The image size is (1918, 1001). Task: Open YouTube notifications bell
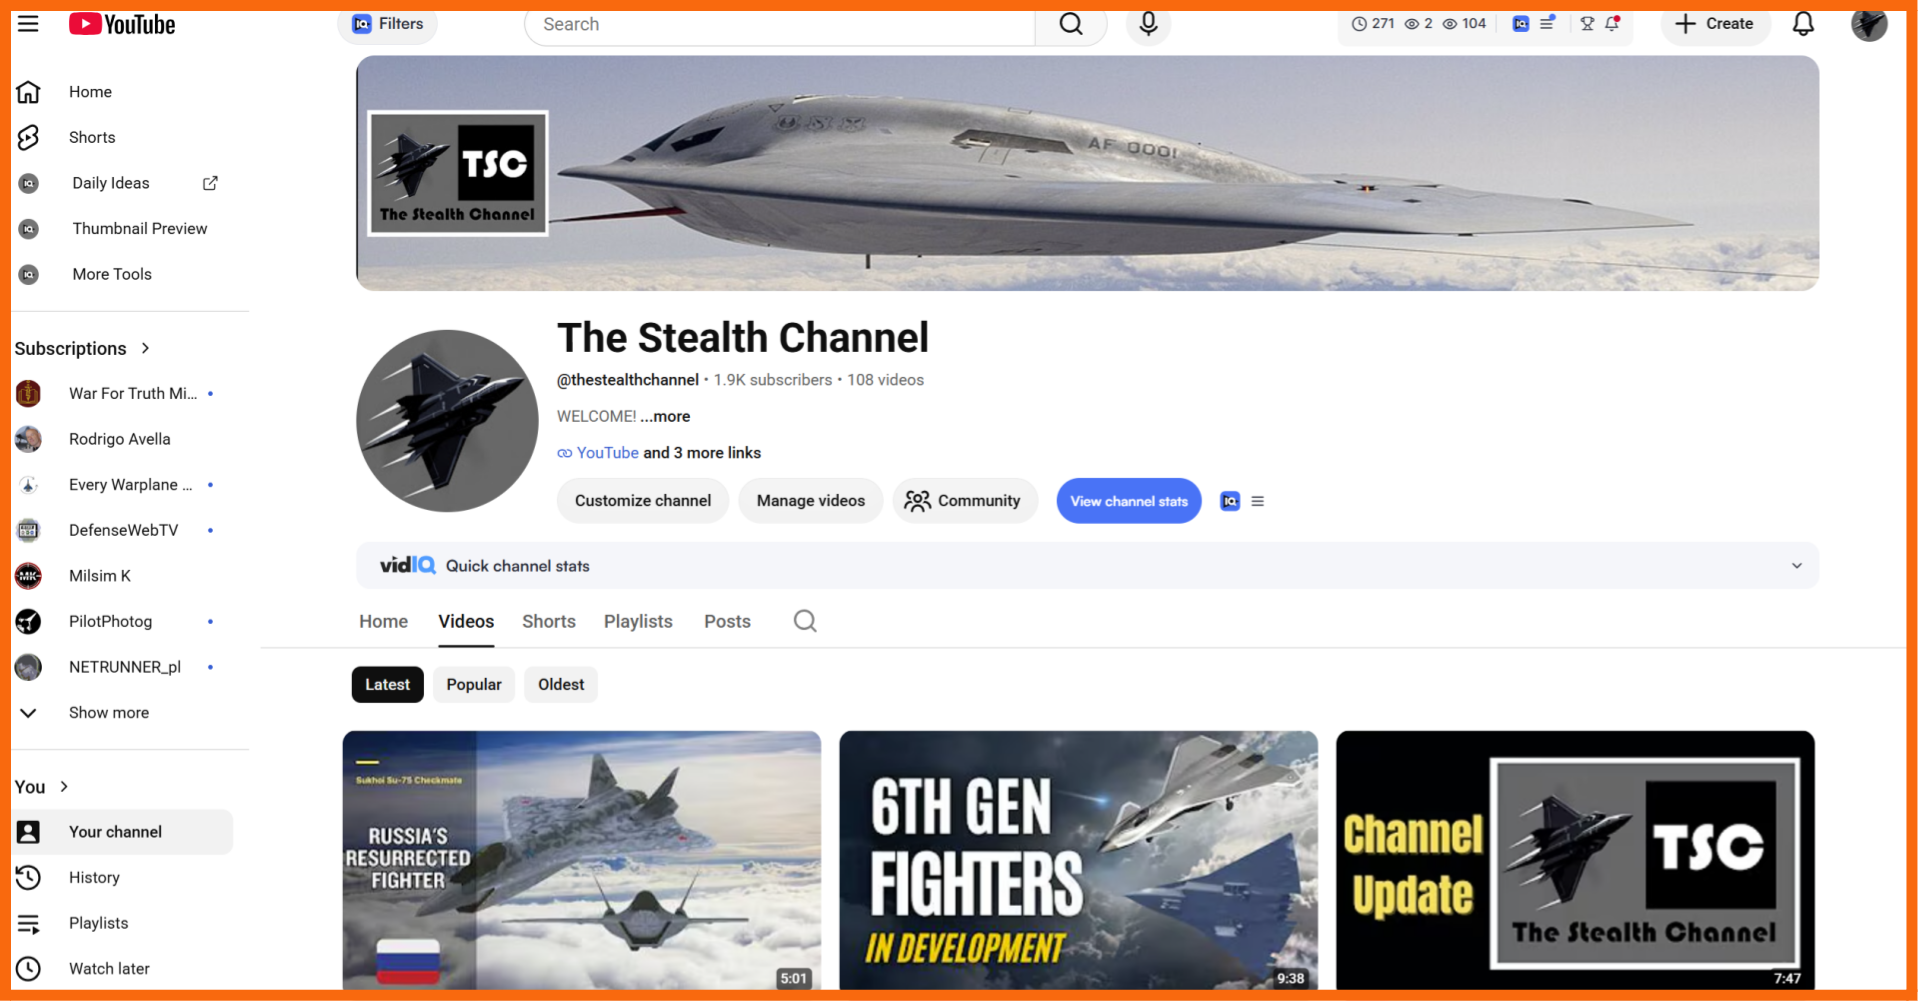[1803, 24]
